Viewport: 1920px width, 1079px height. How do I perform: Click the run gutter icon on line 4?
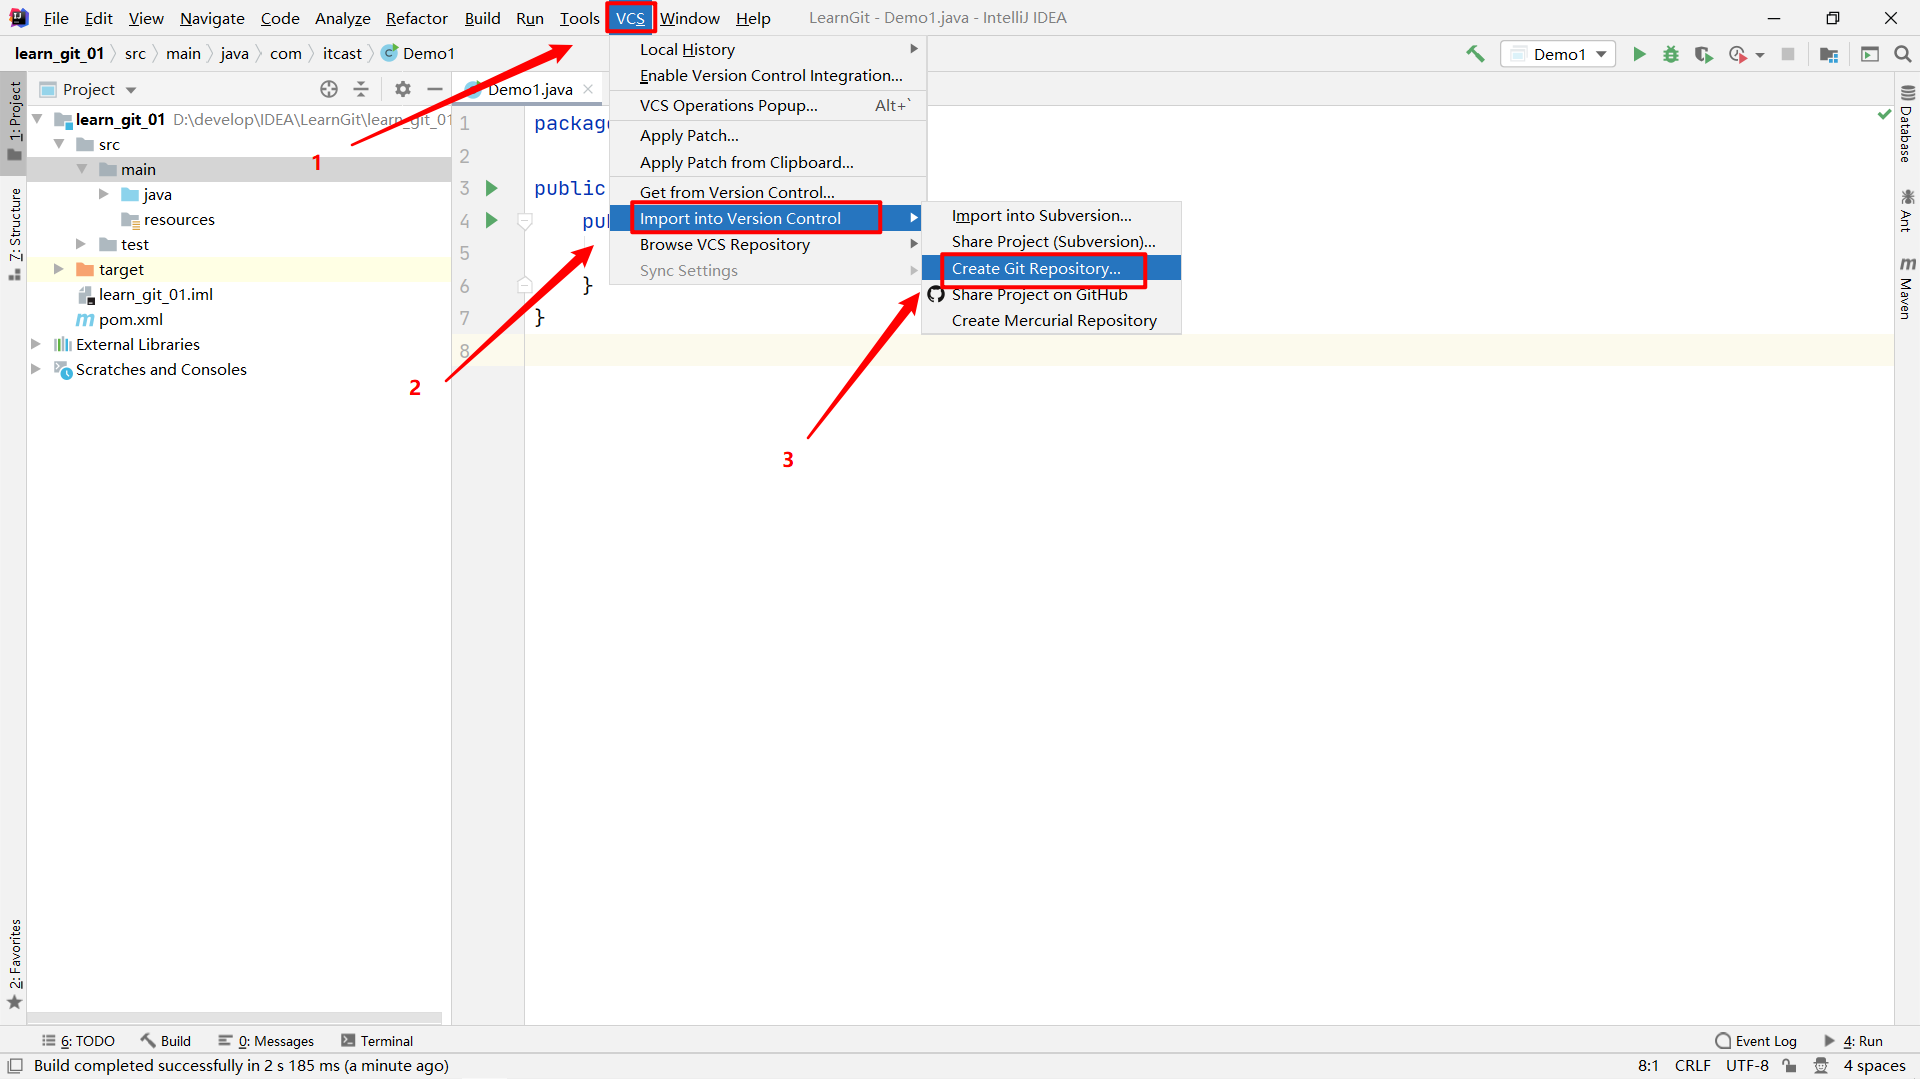(491, 220)
